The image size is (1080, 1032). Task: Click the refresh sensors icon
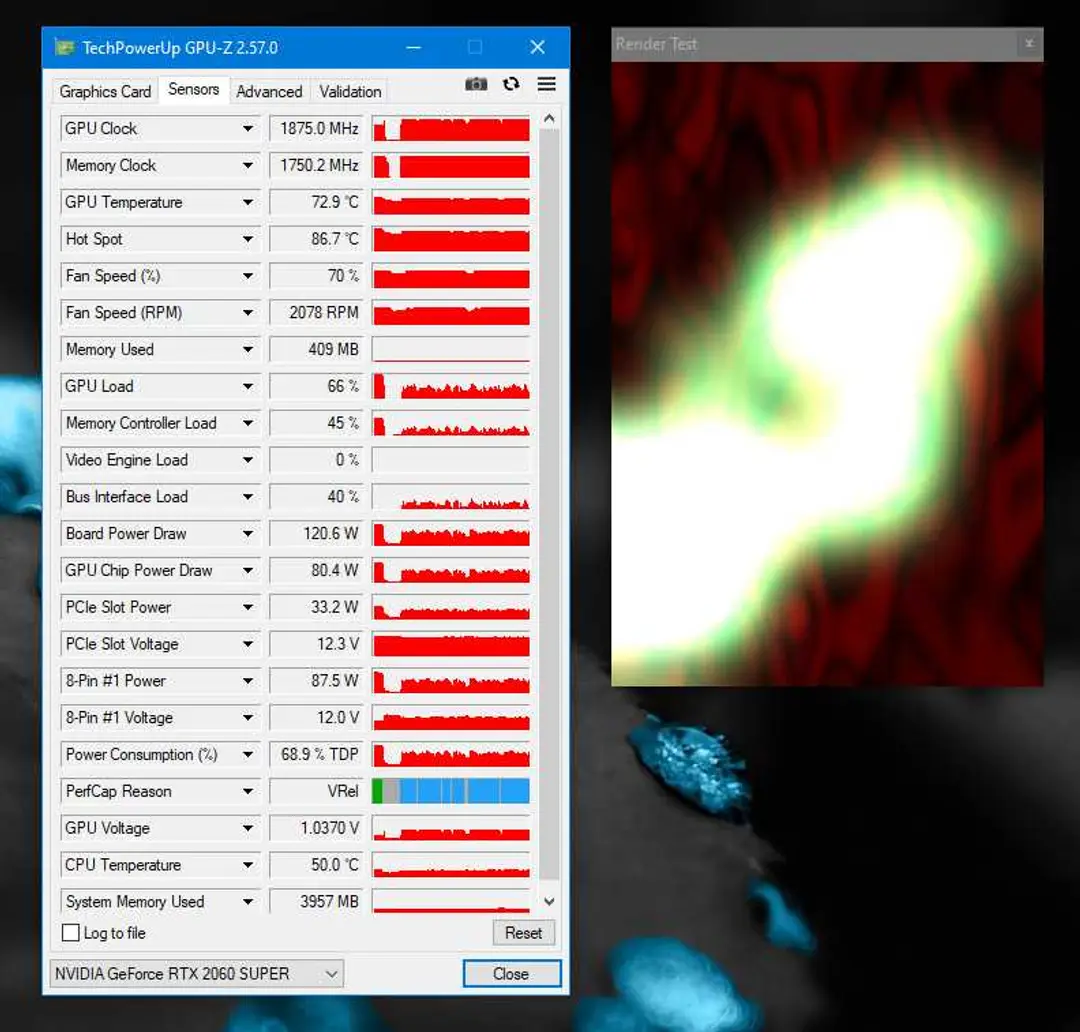point(511,84)
